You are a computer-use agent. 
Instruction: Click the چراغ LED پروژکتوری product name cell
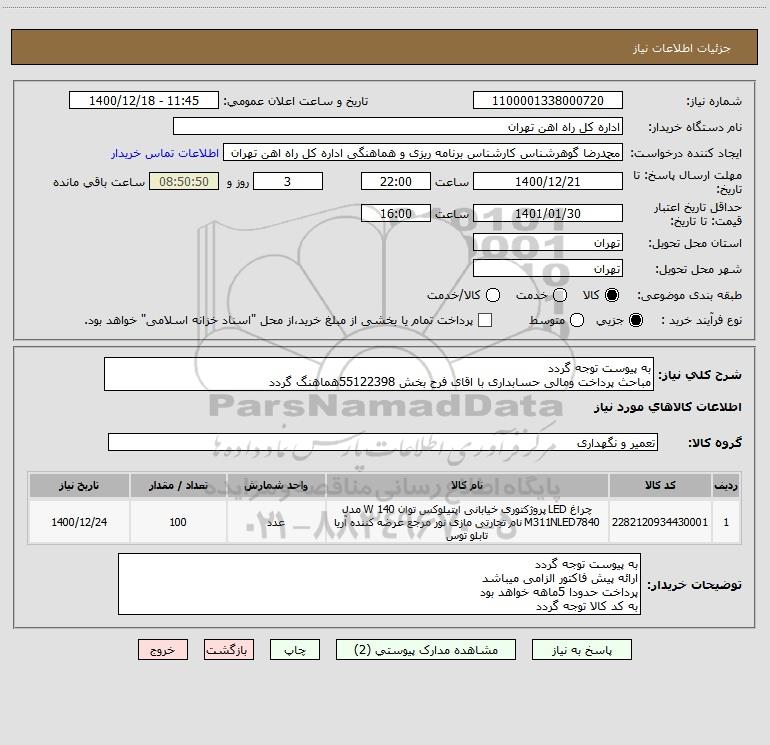pyautogui.click(x=467, y=522)
